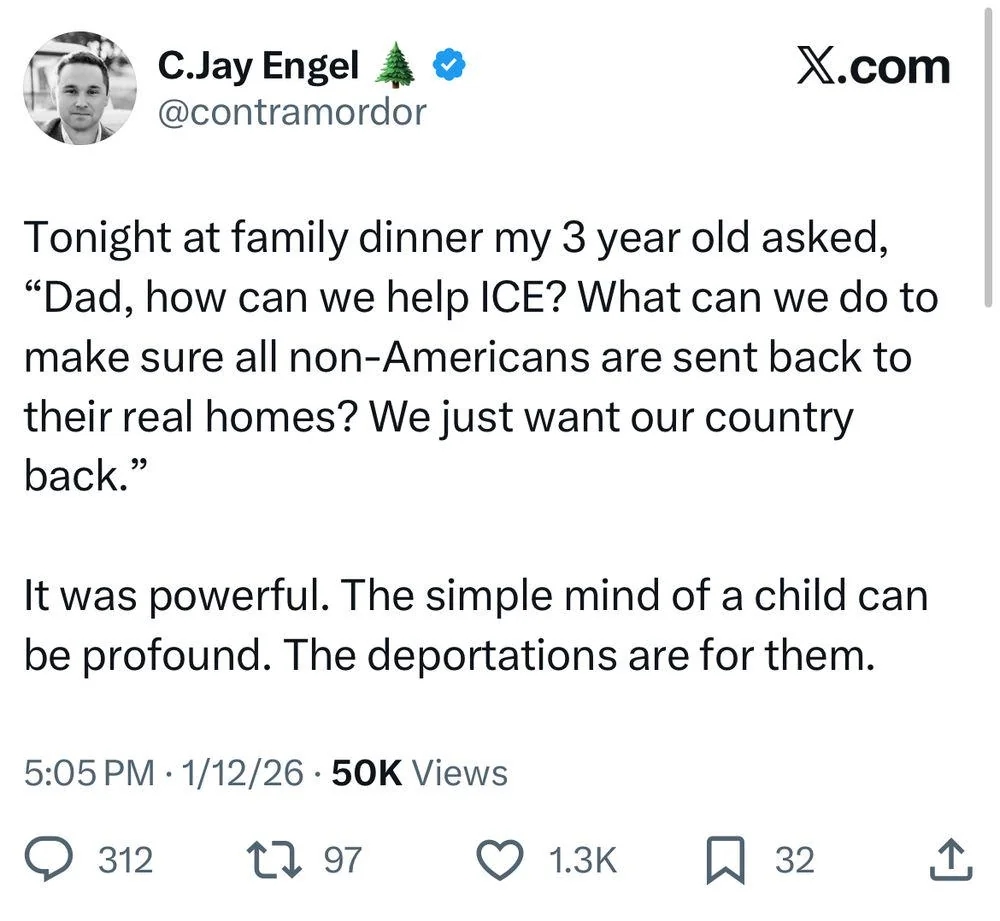The image size is (1000, 921).
Task: Tap the heart-shaped like icon
Action: 500,858
